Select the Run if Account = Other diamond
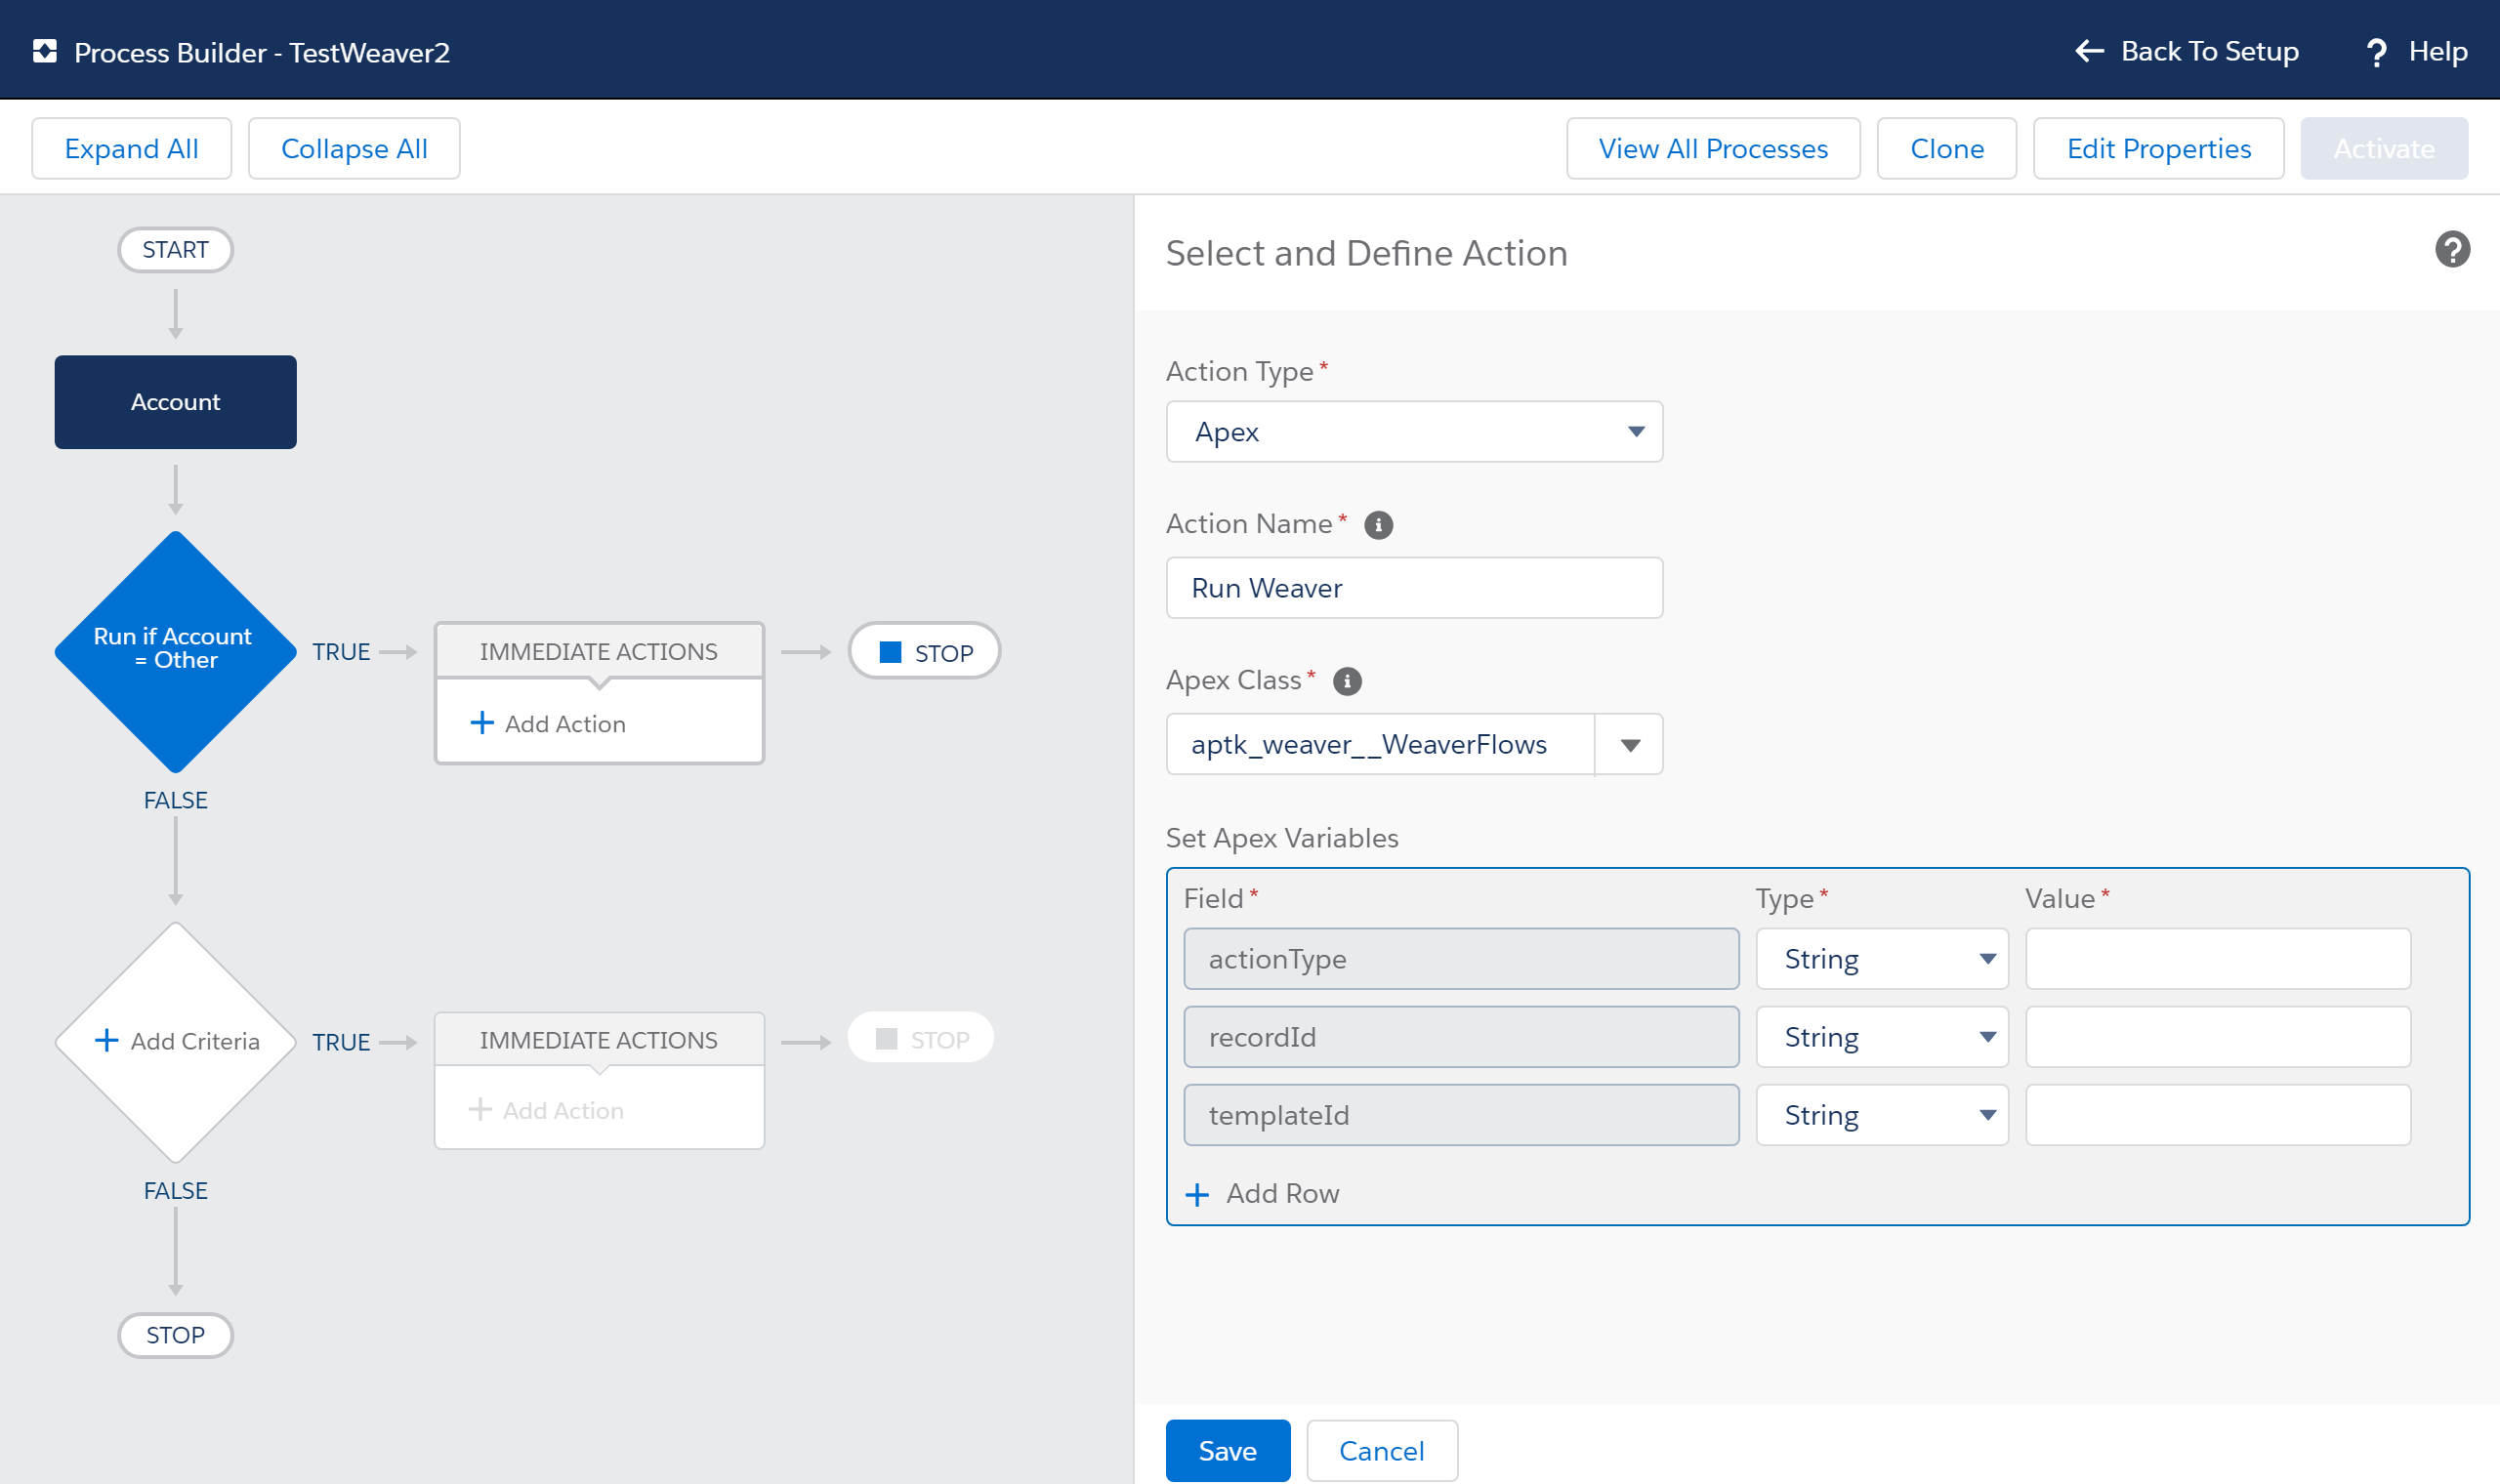Image resolution: width=2500 pixels, height=1484 pixels. [175, 650]
